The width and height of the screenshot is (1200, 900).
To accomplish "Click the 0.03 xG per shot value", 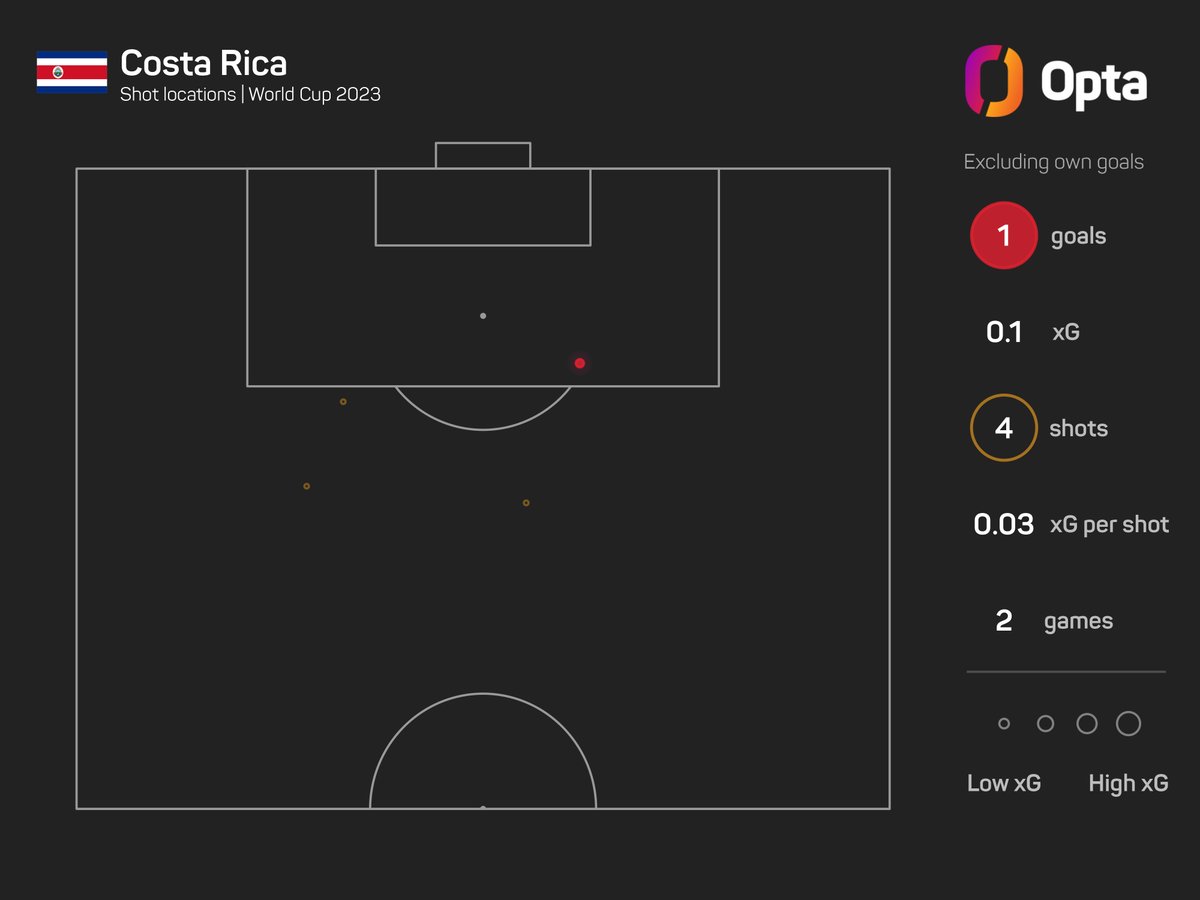I will pyautogui.click(x=1003, y=525).
